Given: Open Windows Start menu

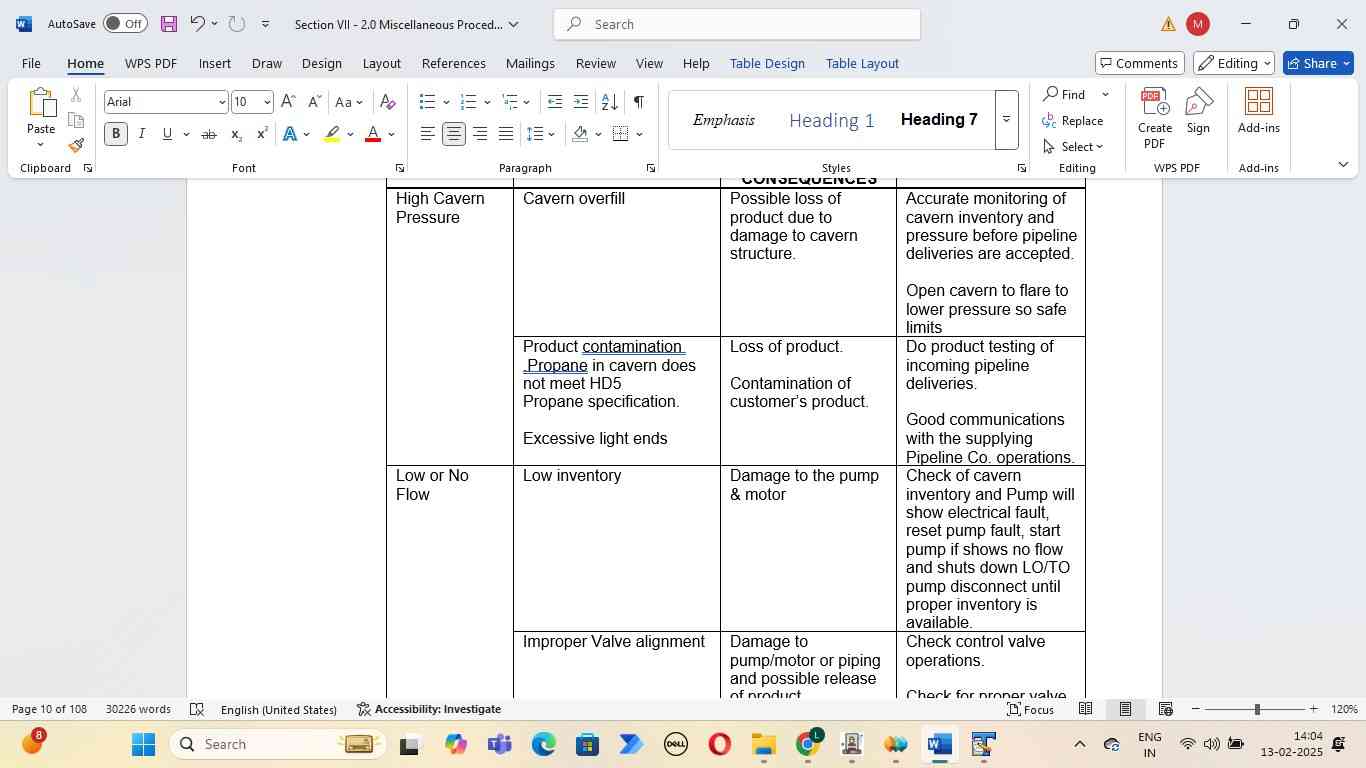Looking at the screenshot, I should click(x=143, y=744).
